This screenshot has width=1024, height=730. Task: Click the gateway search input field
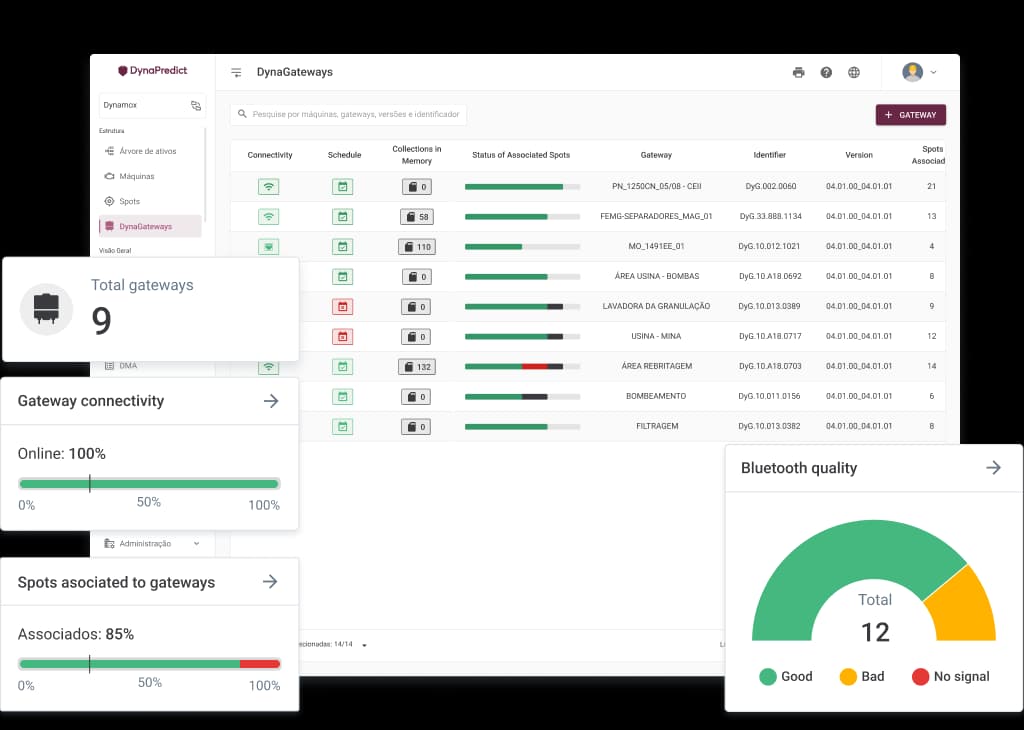click(x=348, y=115)
